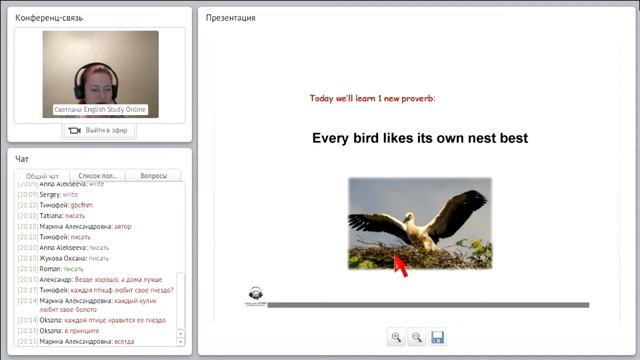Click the proverb 'Every bird likes its own nest best'
This screenshot has height=360, width=640.
coord(420,138)
